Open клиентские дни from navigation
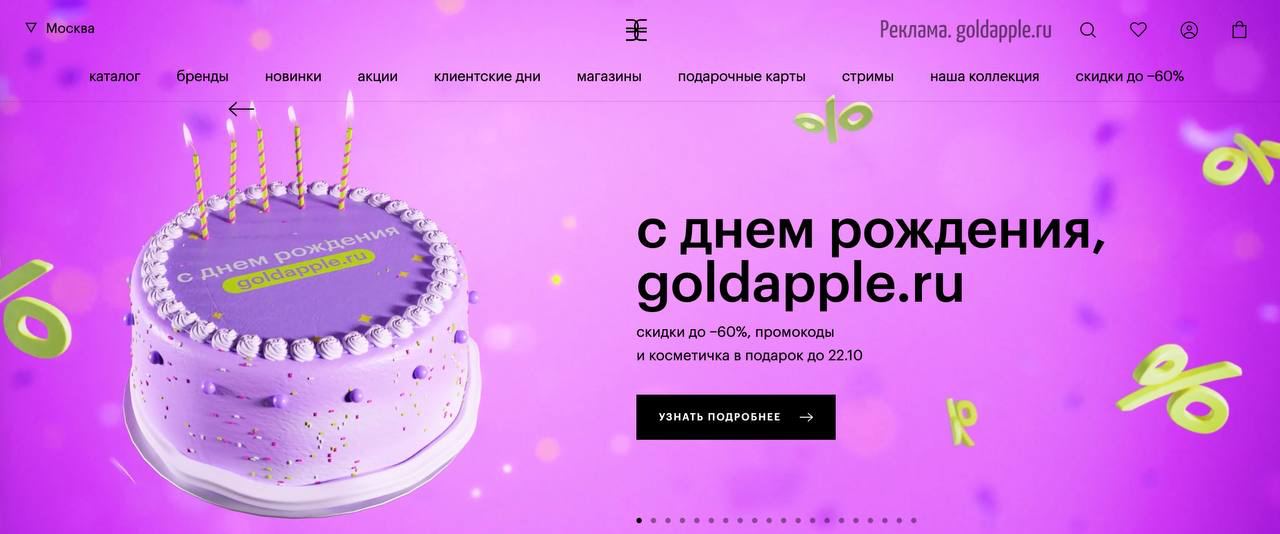1280x534 pixels. [487, 76]
